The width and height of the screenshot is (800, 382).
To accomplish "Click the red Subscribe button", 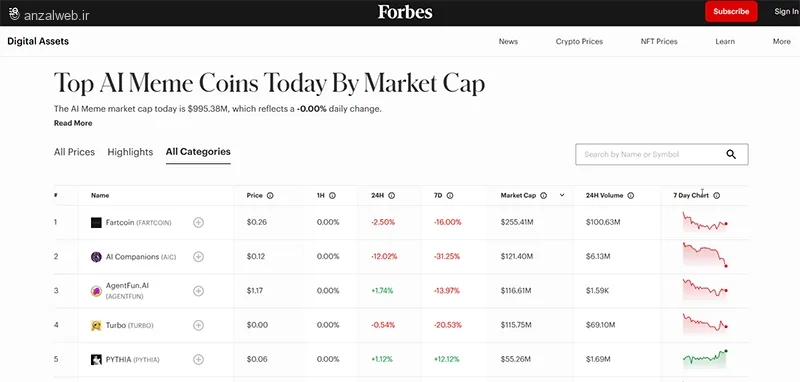I will pyautogui.click(x=731, y=11).
